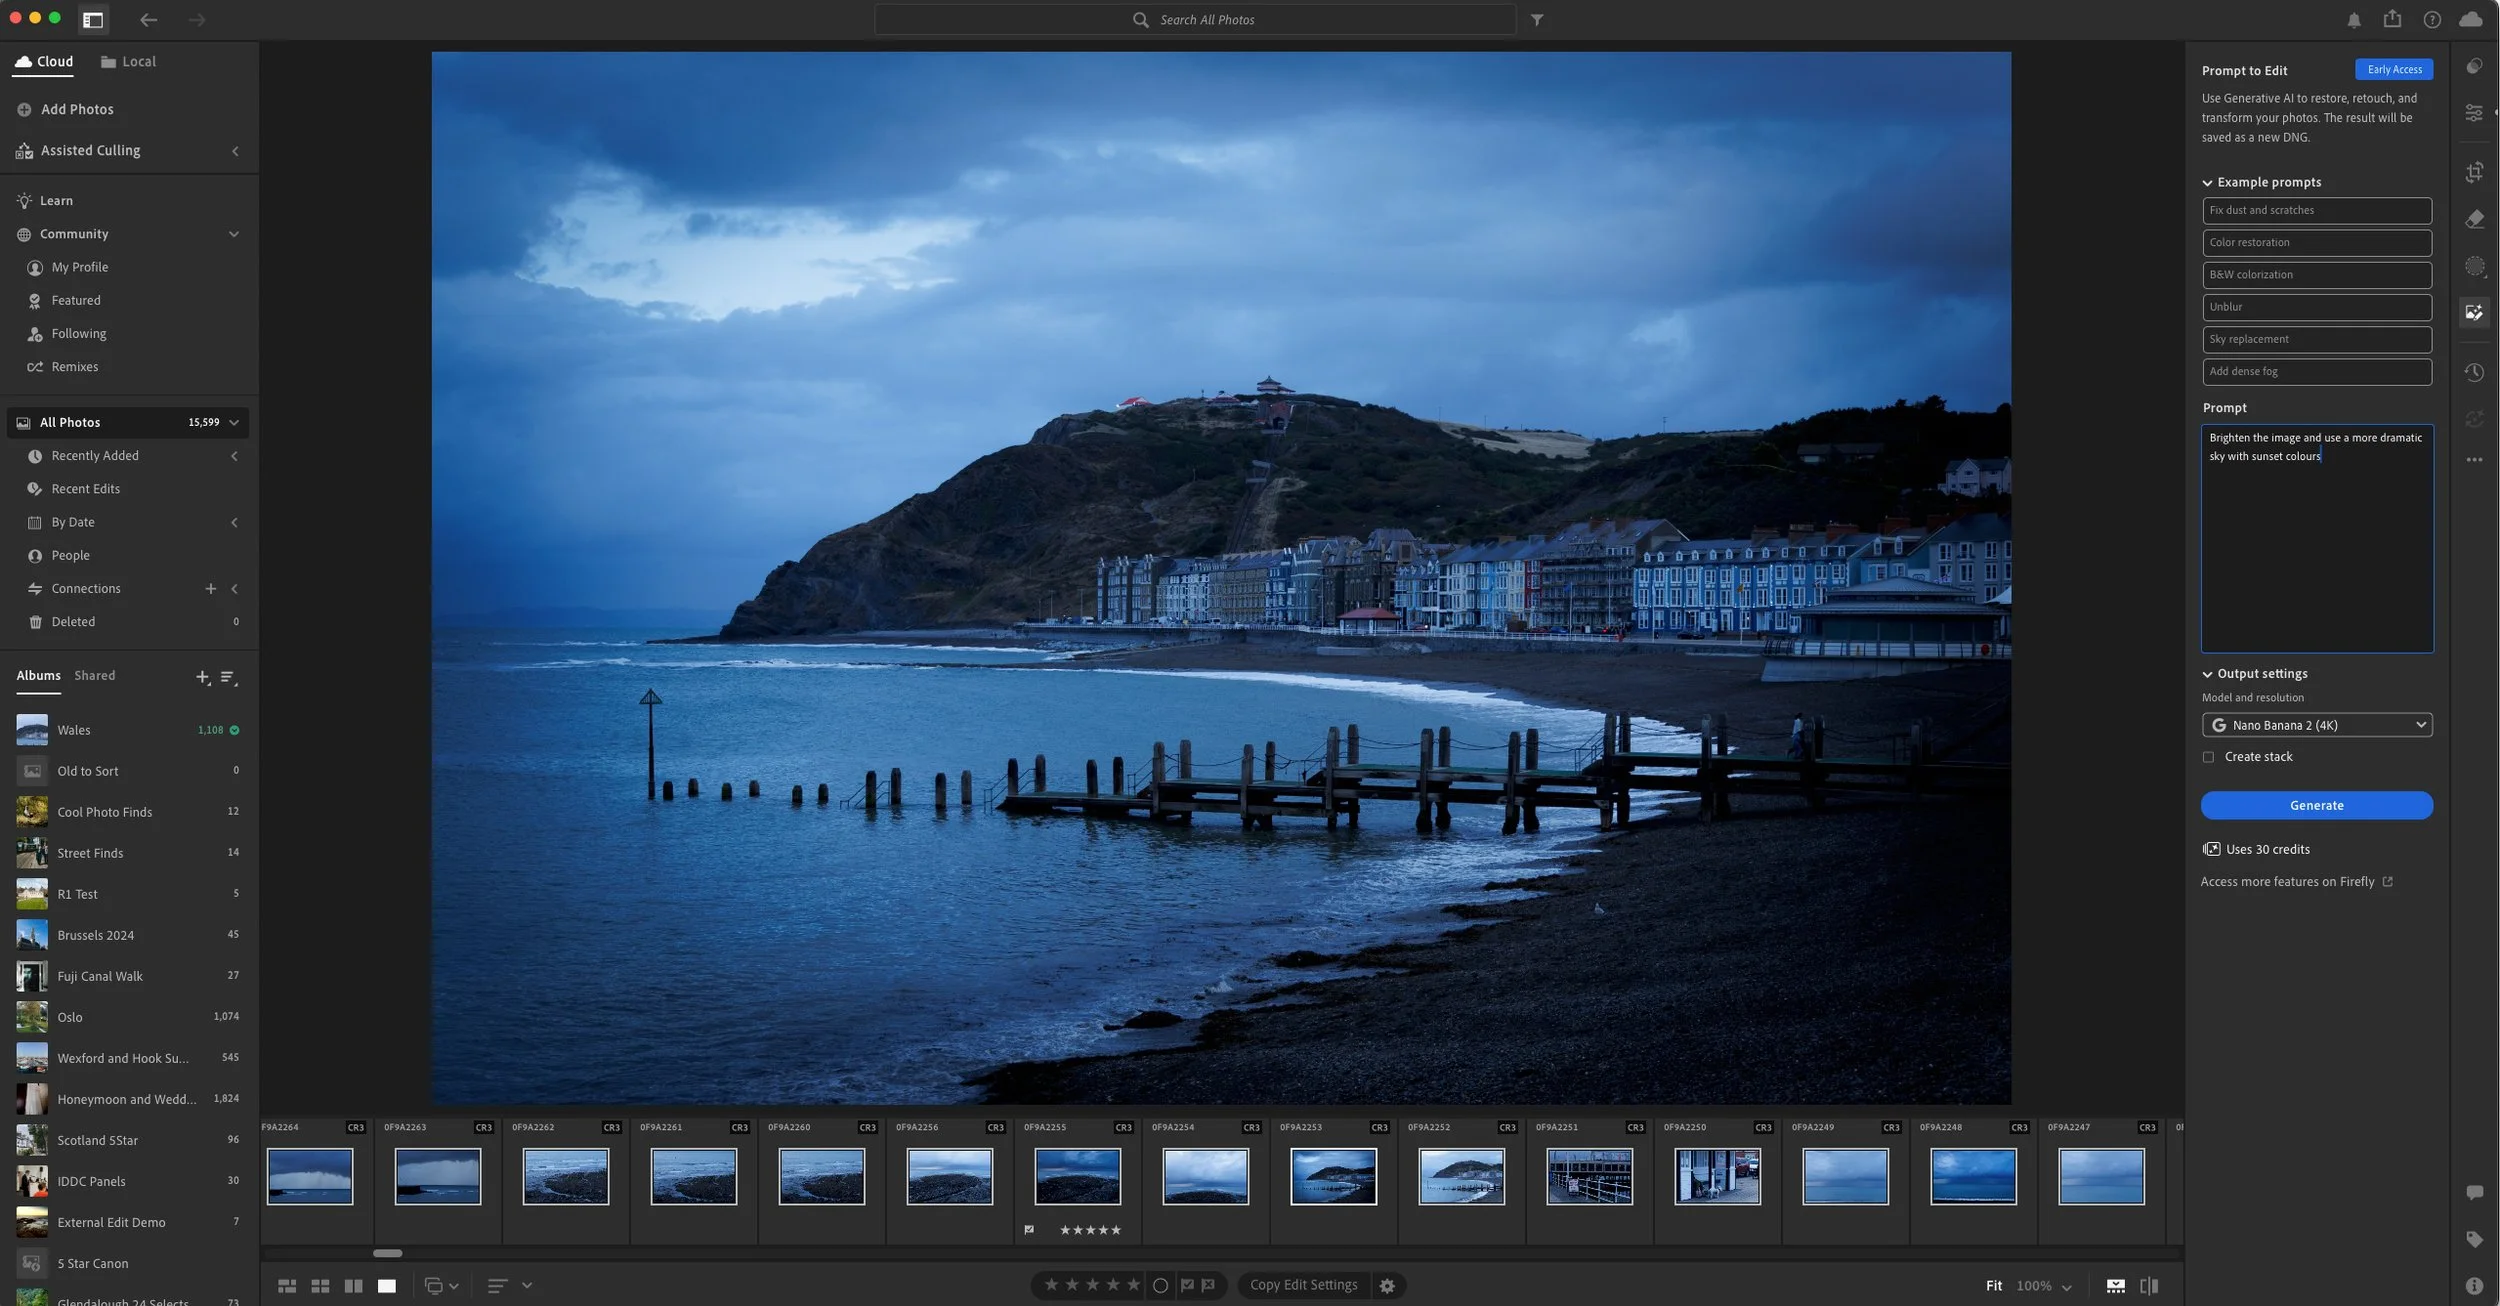The width and height of the screenshot is (2500, 1306).
Task: Open the sort order dropdown
Action: (x=508, y=1286)
